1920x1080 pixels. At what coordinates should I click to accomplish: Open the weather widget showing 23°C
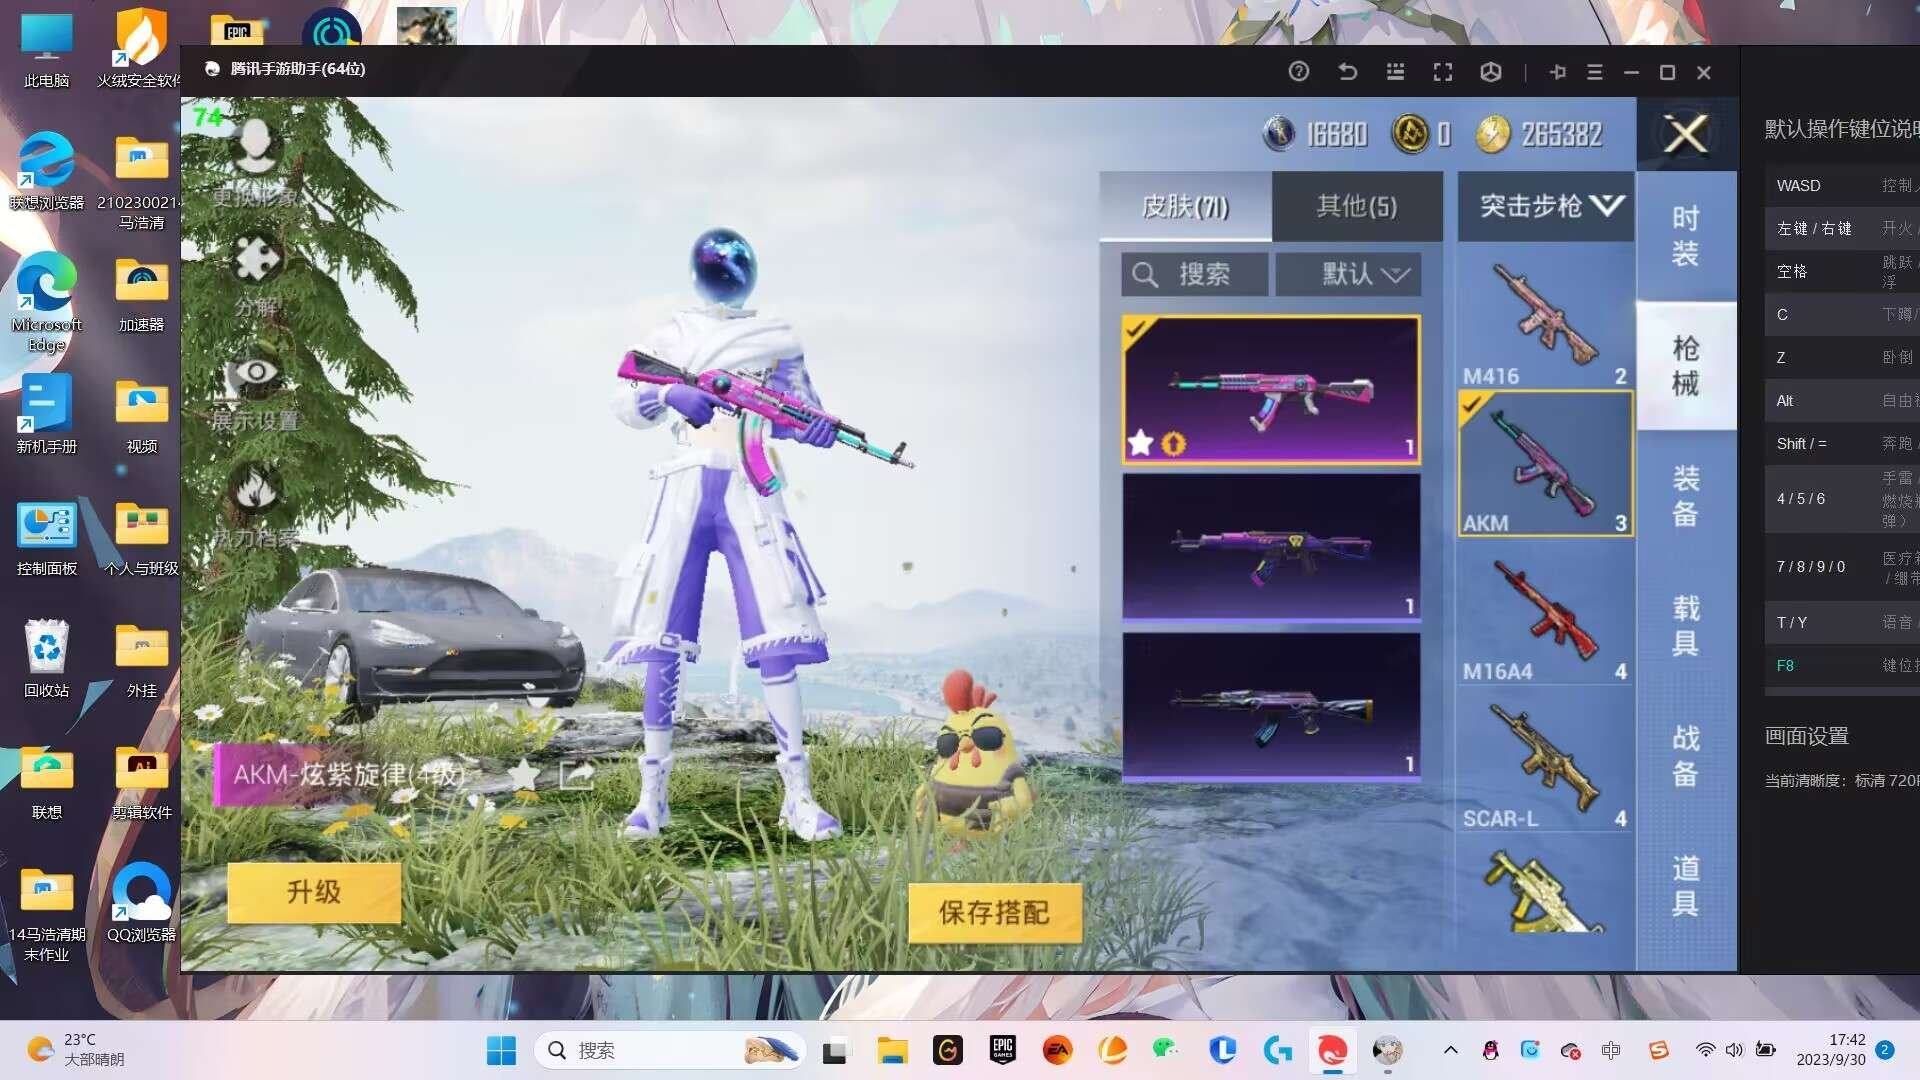point(76,1050)
